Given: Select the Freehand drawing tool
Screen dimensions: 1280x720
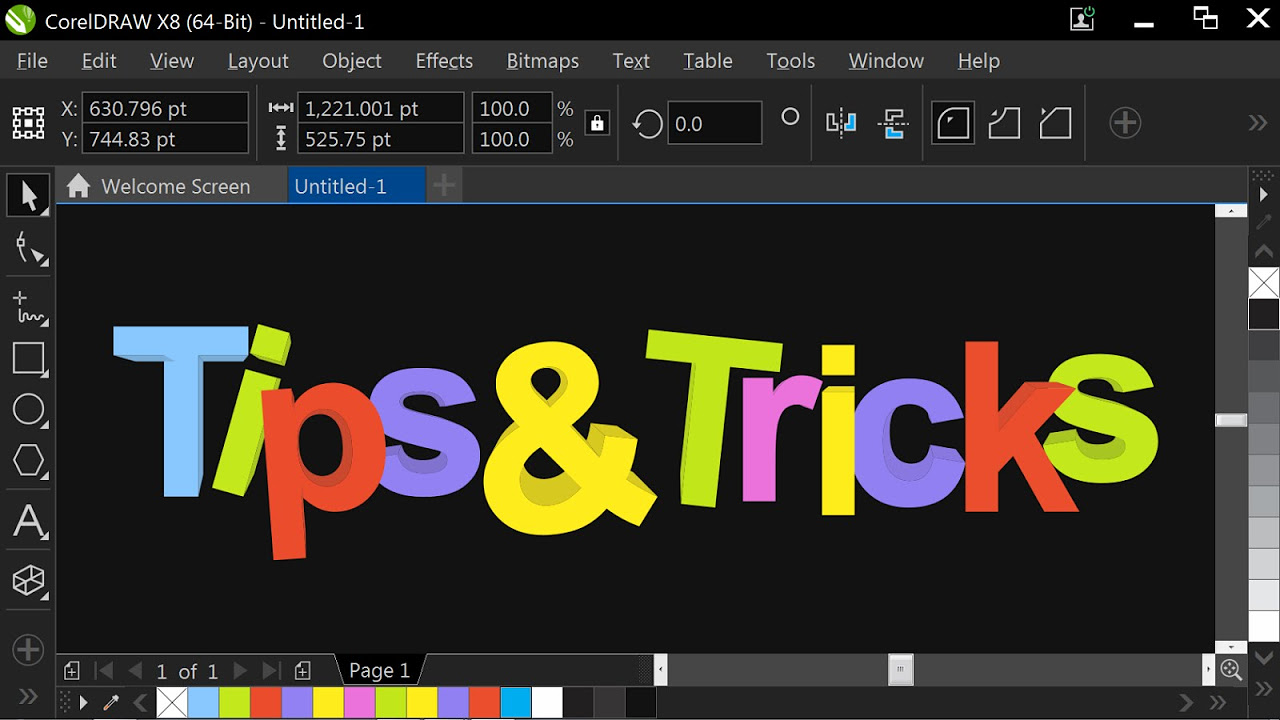Looking at the screenshot, I should [28, 307].
